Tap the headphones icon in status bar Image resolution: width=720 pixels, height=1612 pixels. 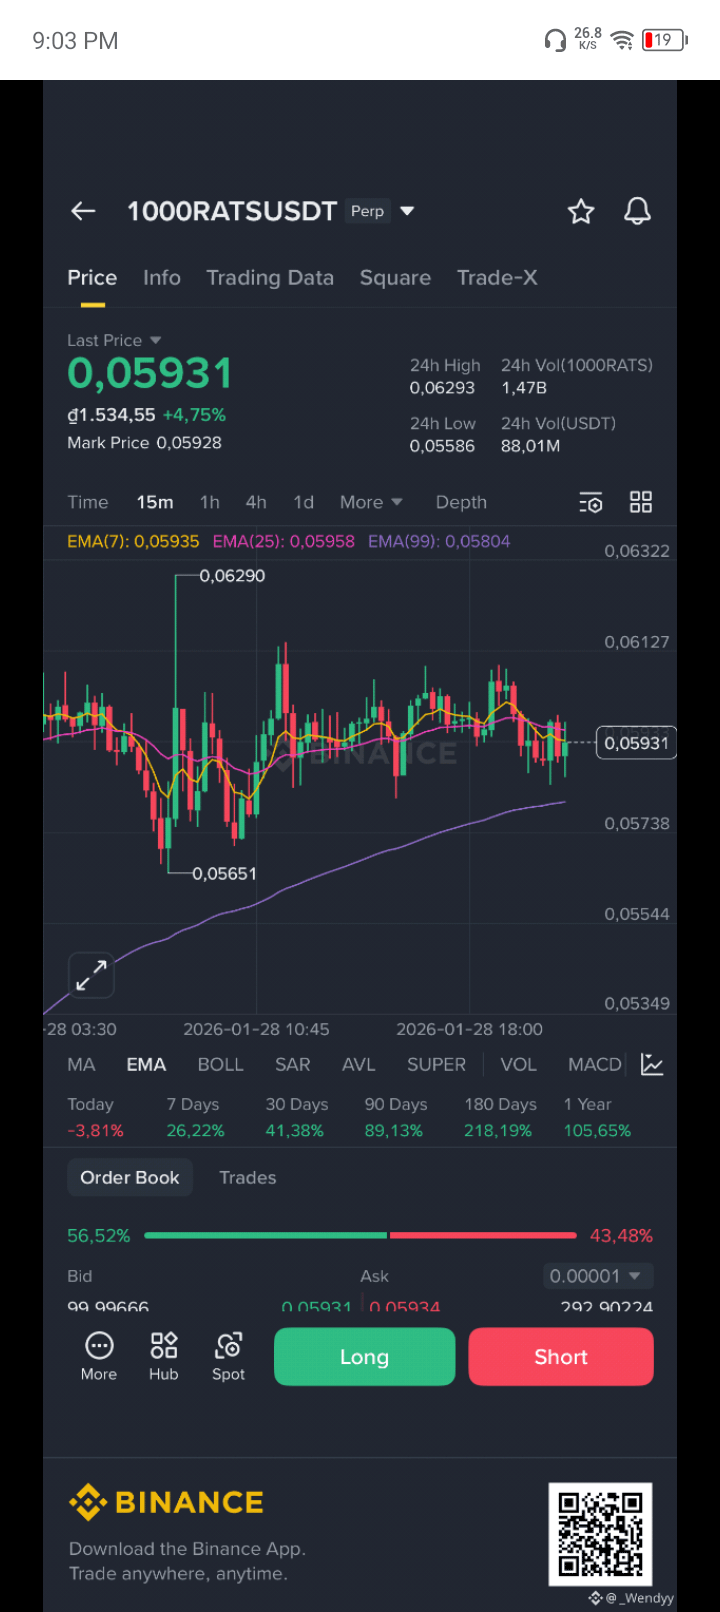[555, 40]
